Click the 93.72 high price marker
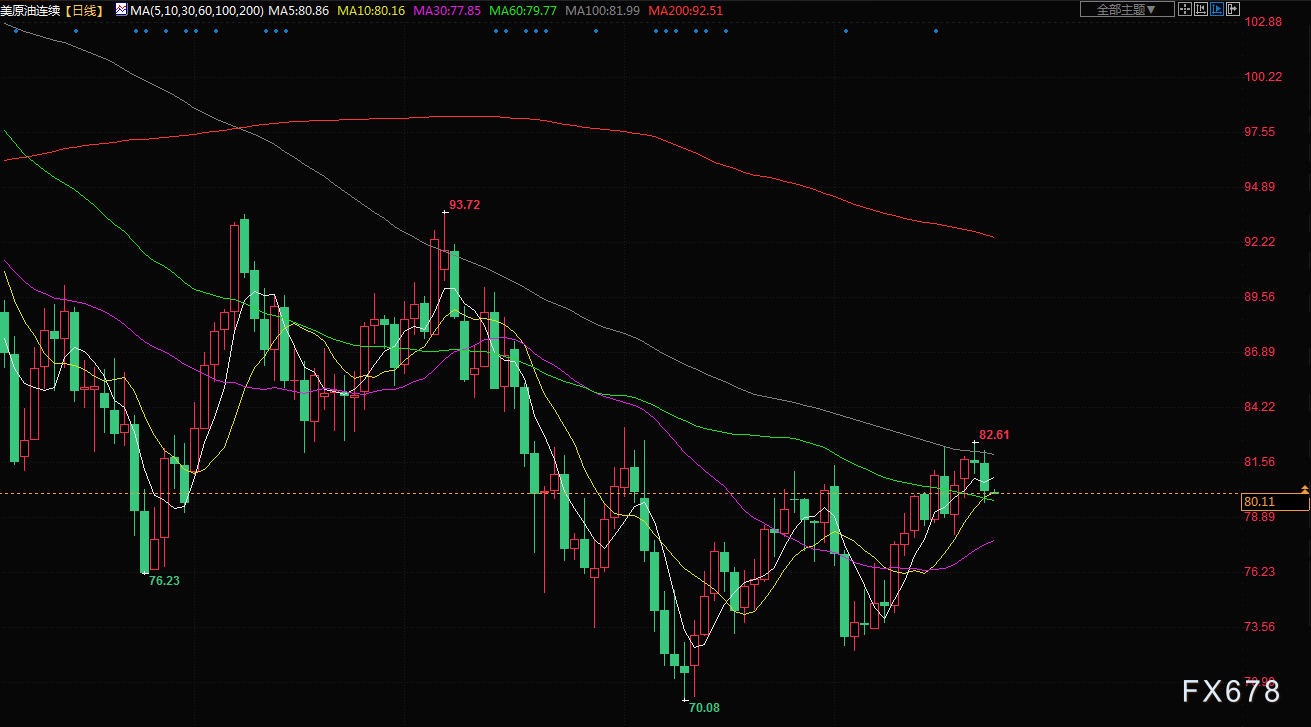1311x727 pixels. [464, 205]
